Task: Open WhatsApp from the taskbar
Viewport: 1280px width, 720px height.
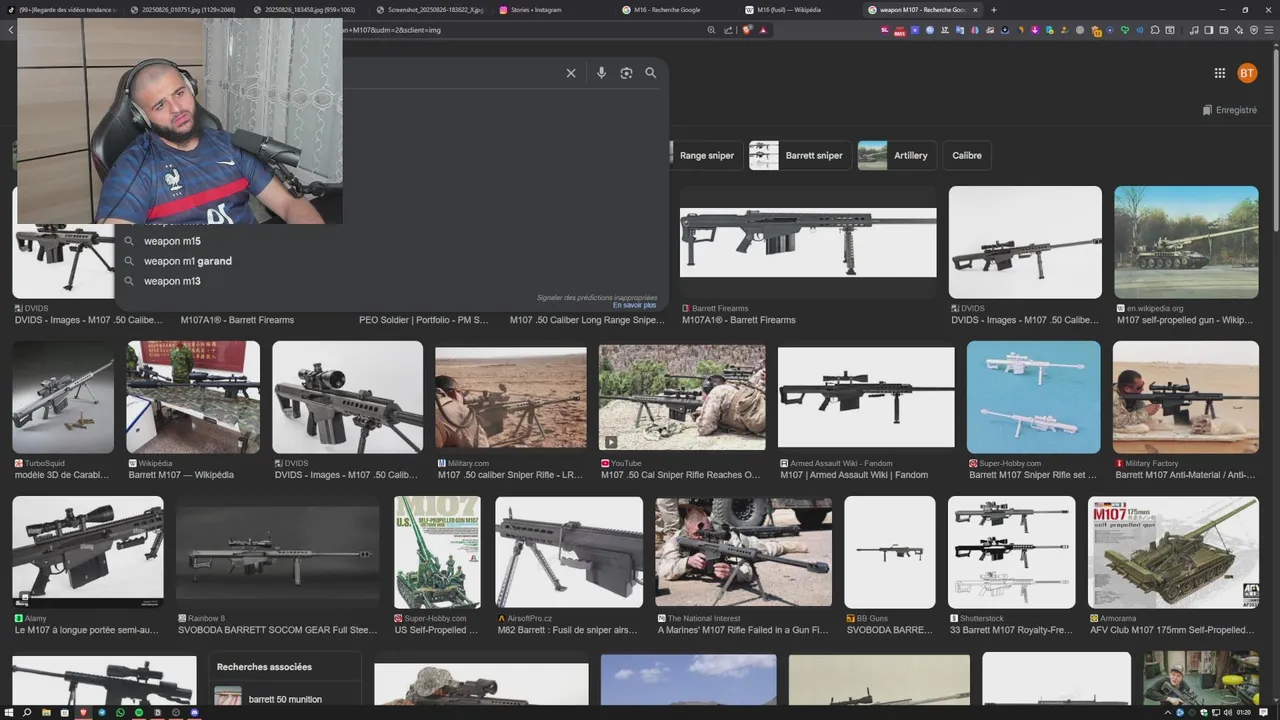Action: [x=120, y=712]
